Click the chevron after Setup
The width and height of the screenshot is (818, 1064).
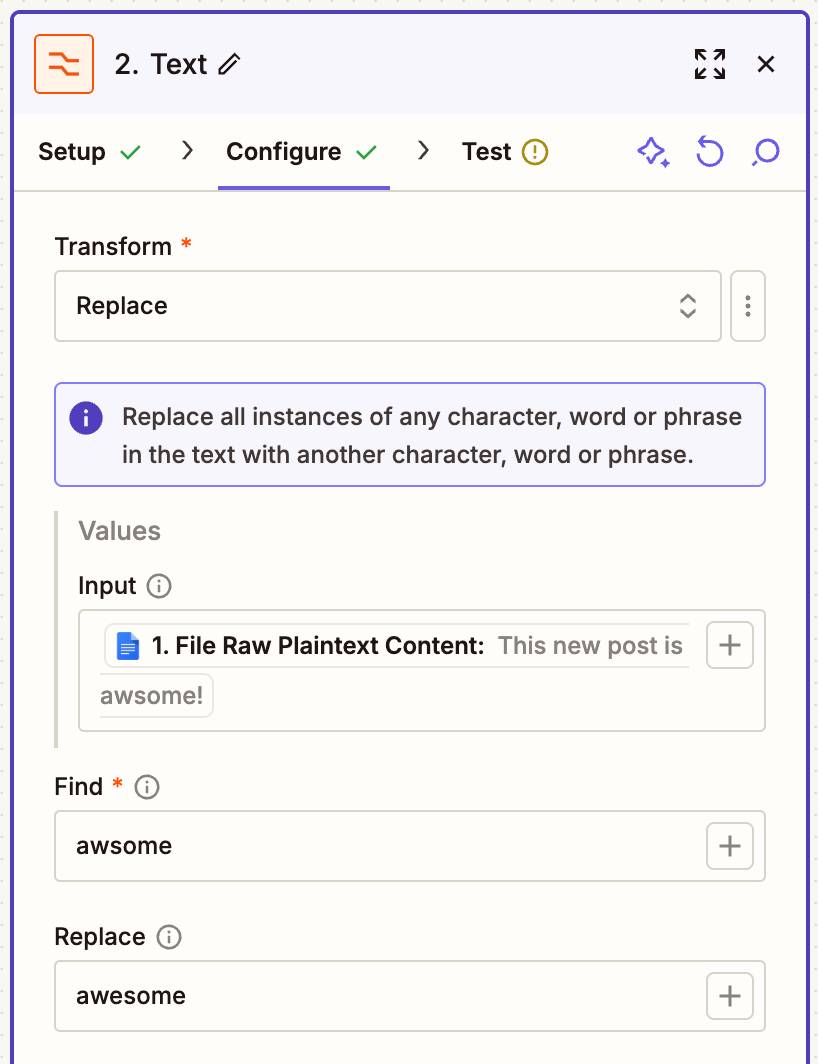coord(187,151)
